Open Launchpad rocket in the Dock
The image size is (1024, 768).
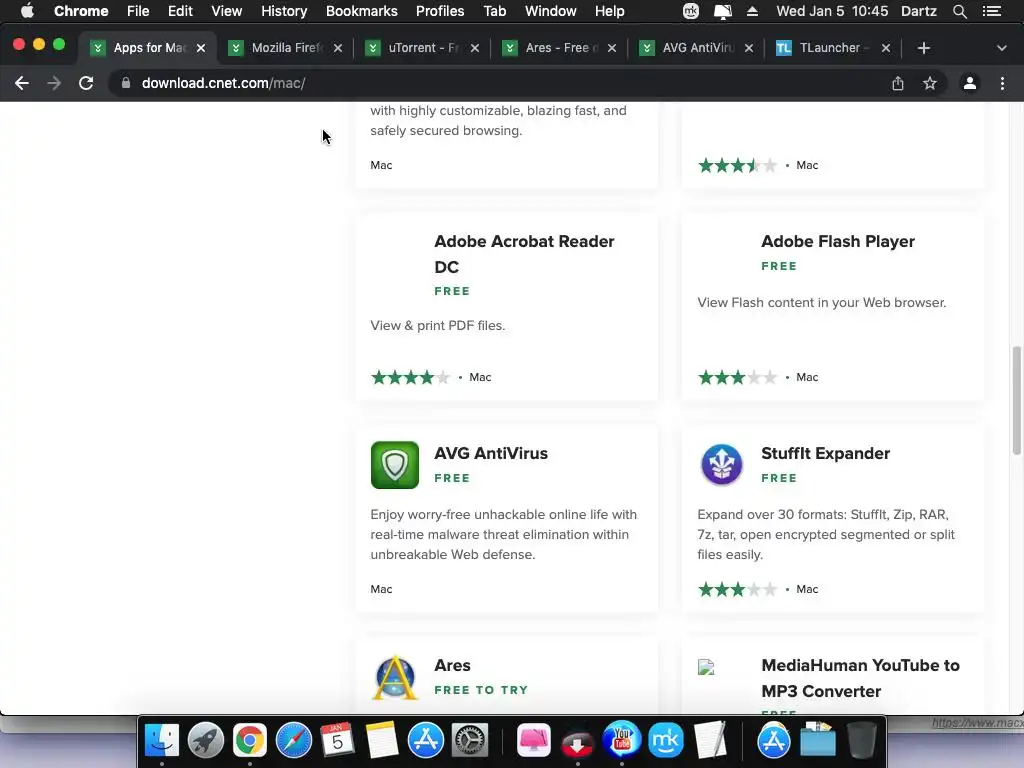[206, 741]
